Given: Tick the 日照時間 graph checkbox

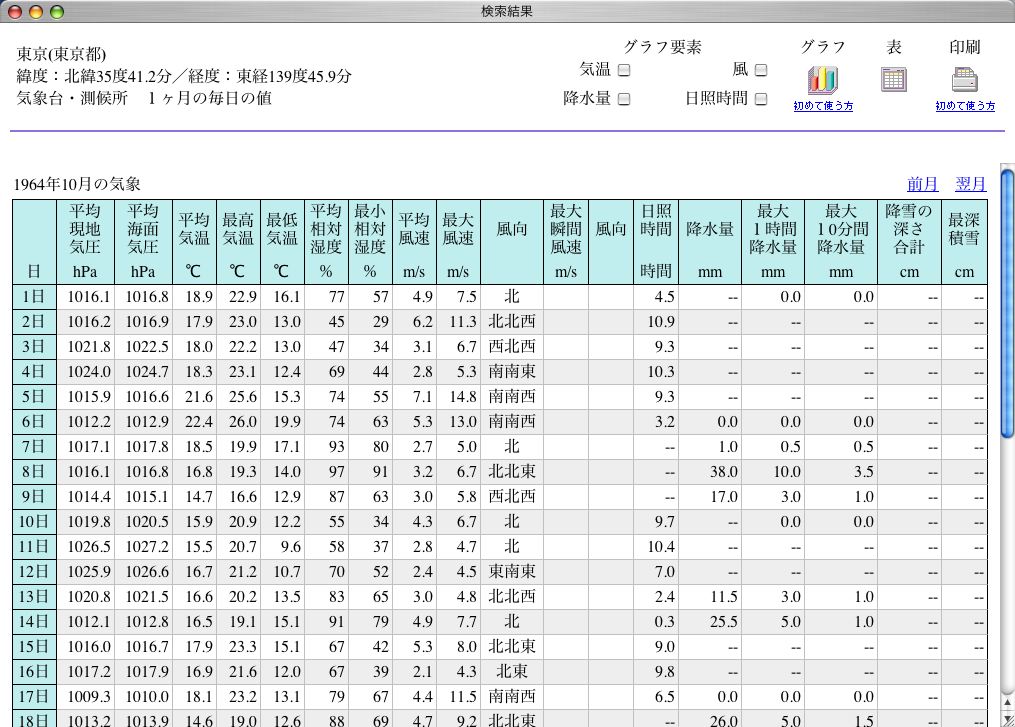Looking at the screenshot, I should (x=761, y=99).
